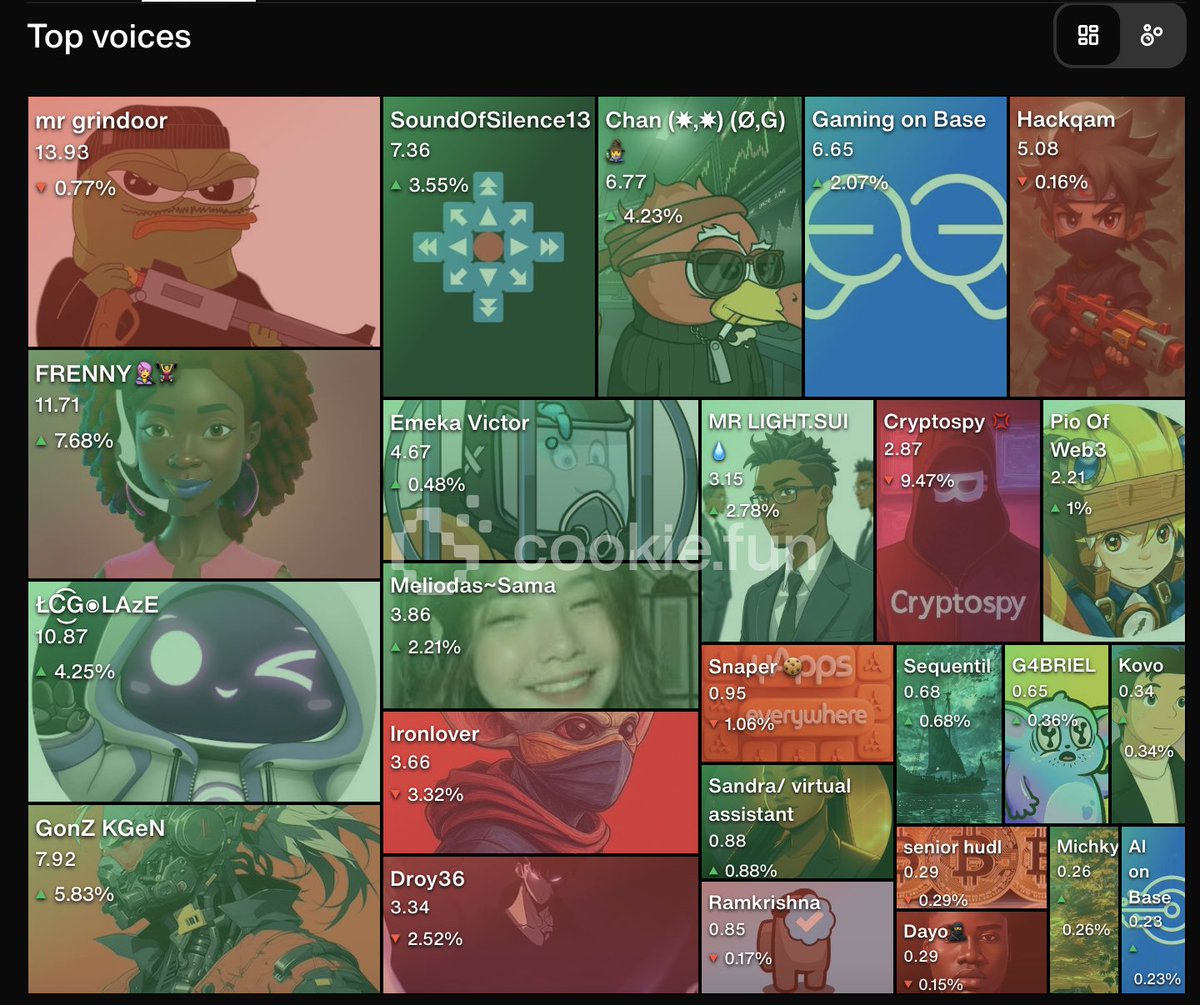1200x1005 pixels.
Task: Select the Meliodas~Sama tile
Action: (x=540, y=636)
